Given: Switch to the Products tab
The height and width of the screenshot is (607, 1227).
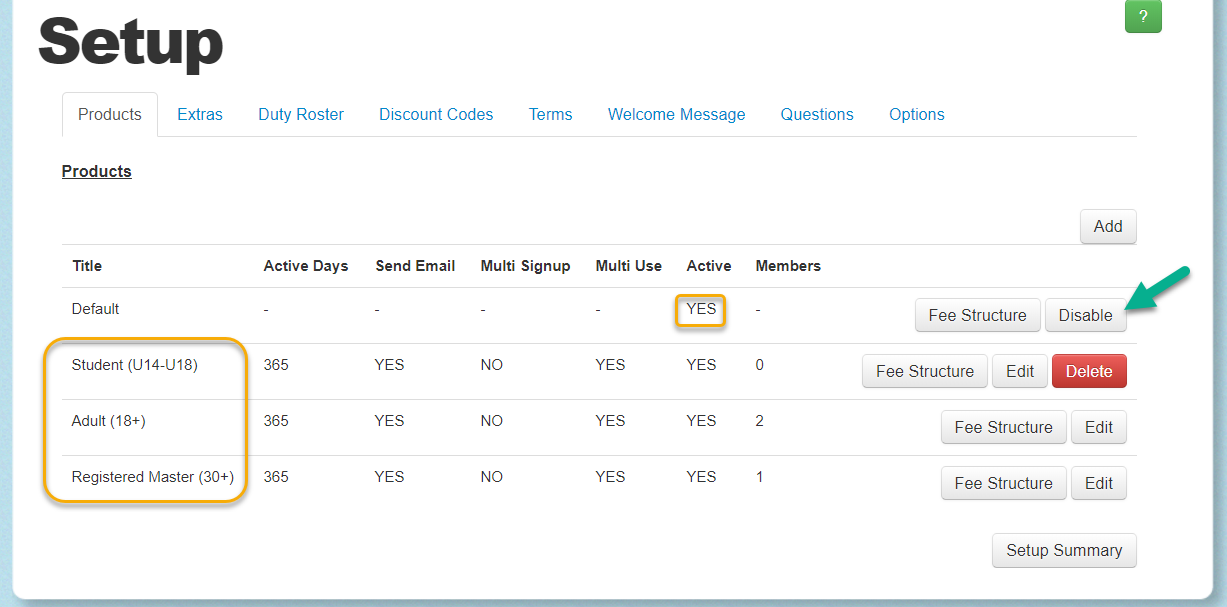Looking at the screenshot, I should (x=110, y=114).
